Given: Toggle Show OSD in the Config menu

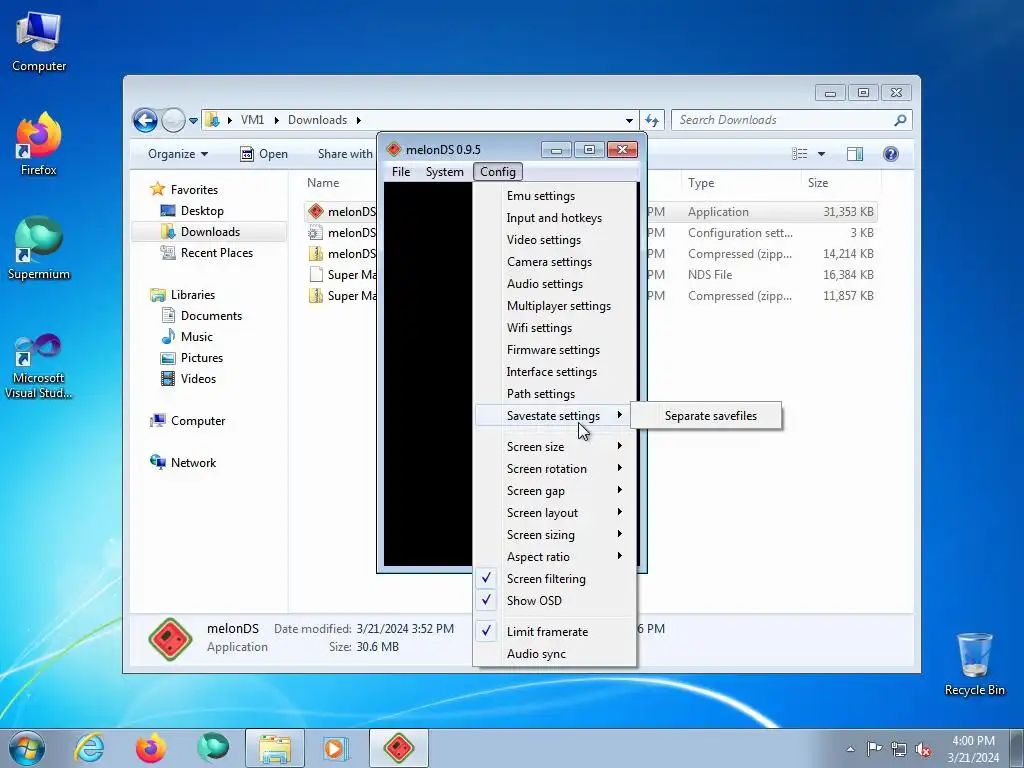Looking at the screenshot, I should point(555,601).
